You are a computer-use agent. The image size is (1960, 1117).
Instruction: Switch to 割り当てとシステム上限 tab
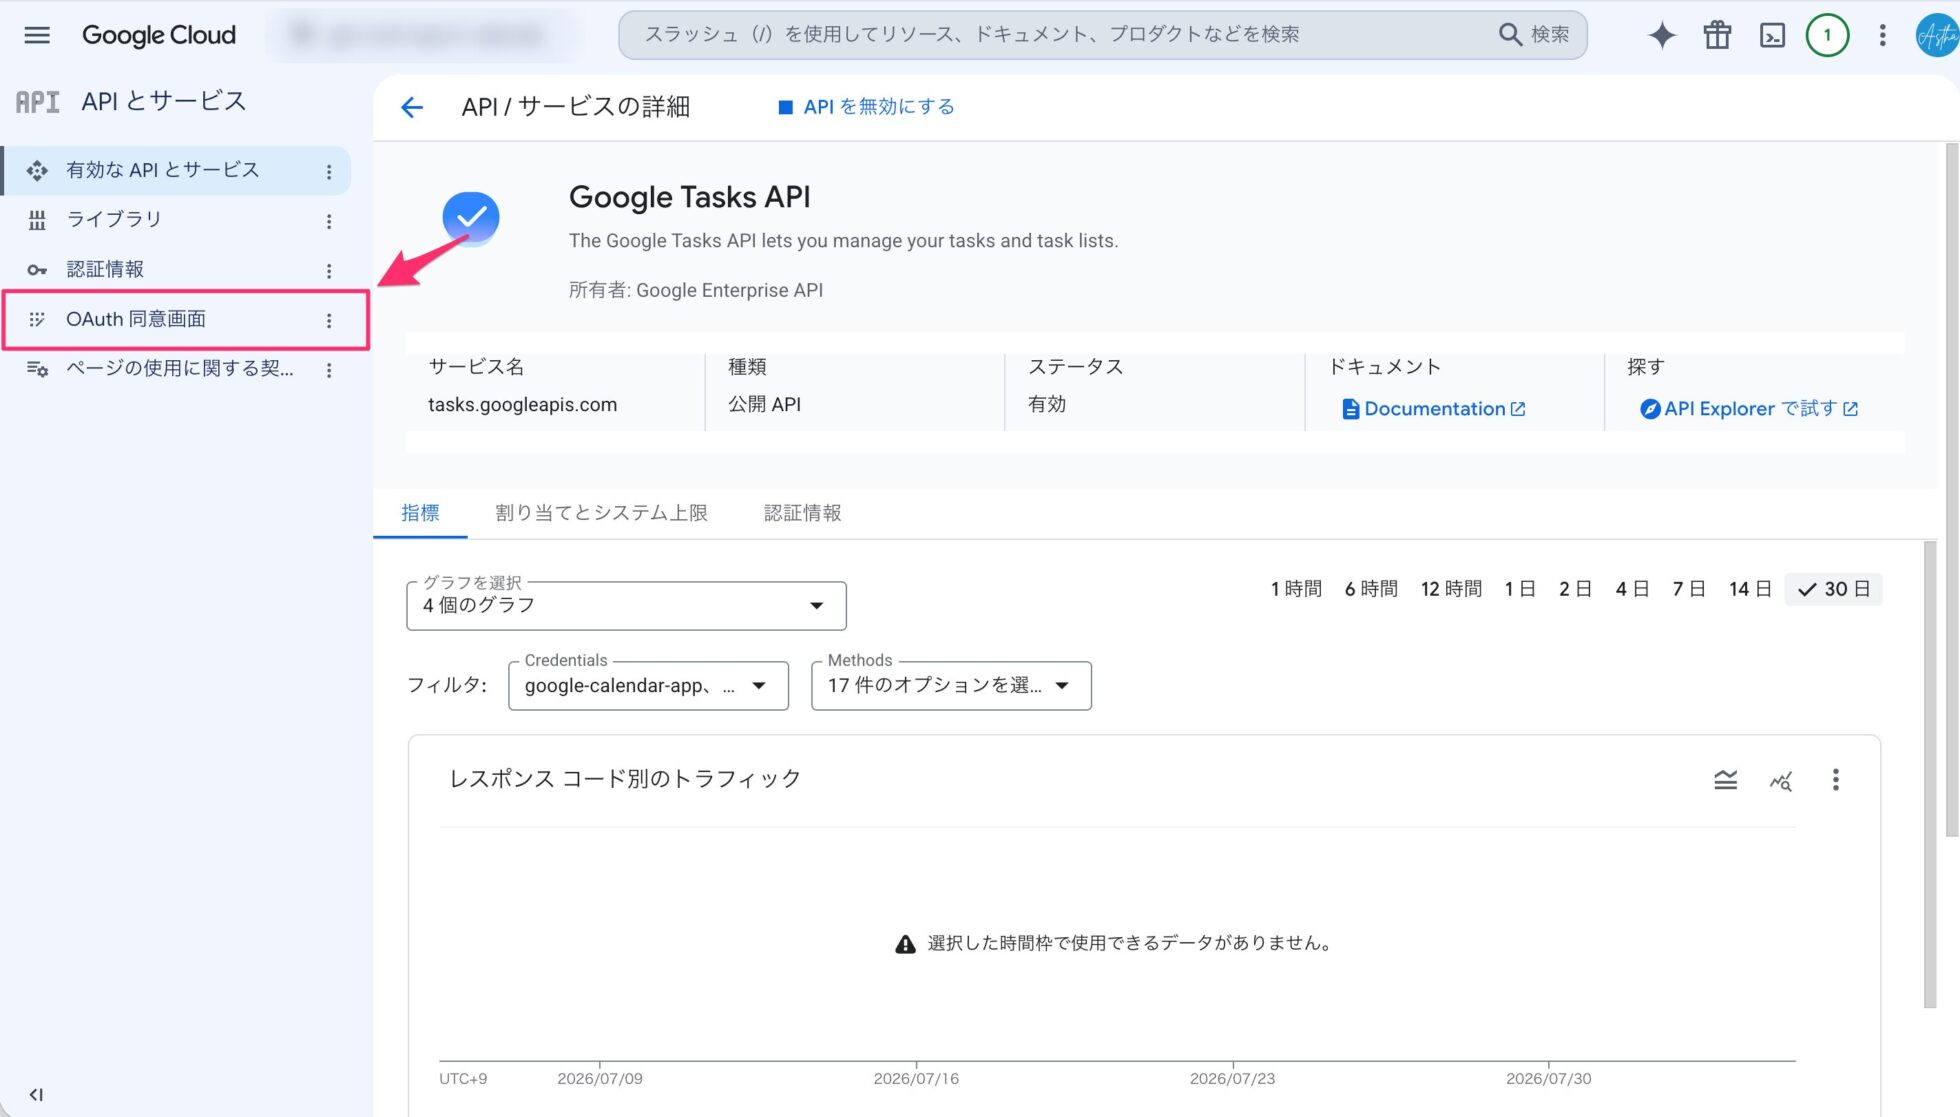pyautogui.click(x=601, y=513)
